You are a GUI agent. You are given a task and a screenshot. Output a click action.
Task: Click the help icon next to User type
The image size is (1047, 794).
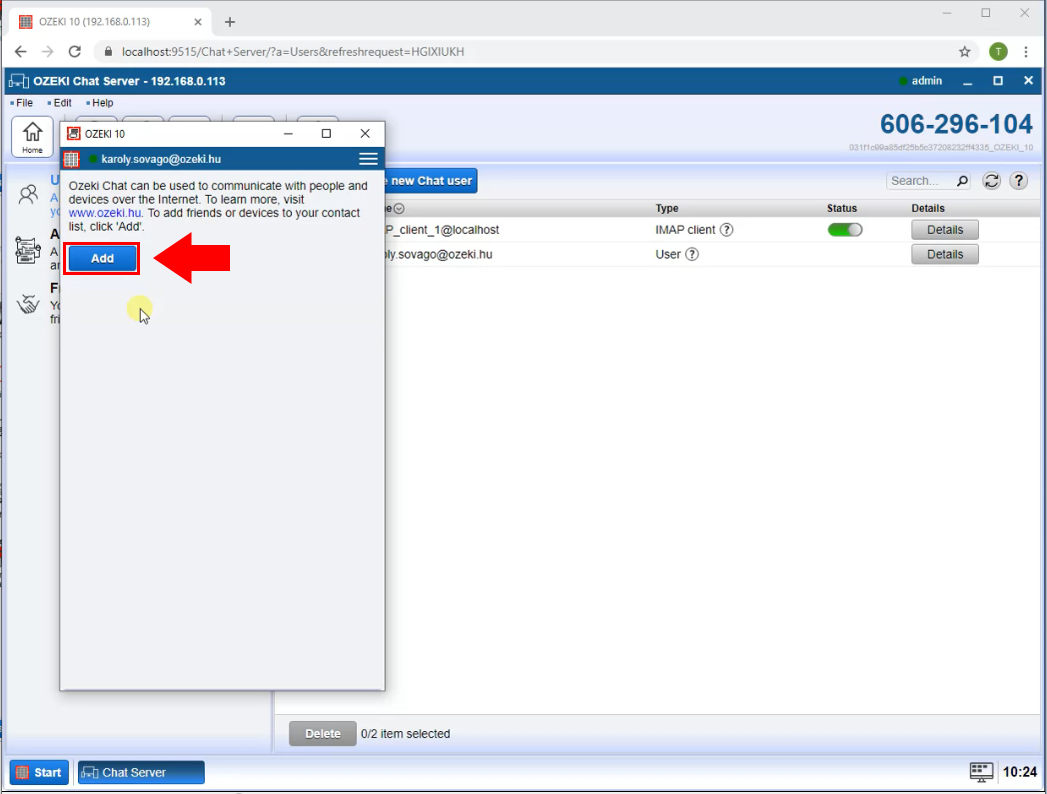click(x=692, y=255)
